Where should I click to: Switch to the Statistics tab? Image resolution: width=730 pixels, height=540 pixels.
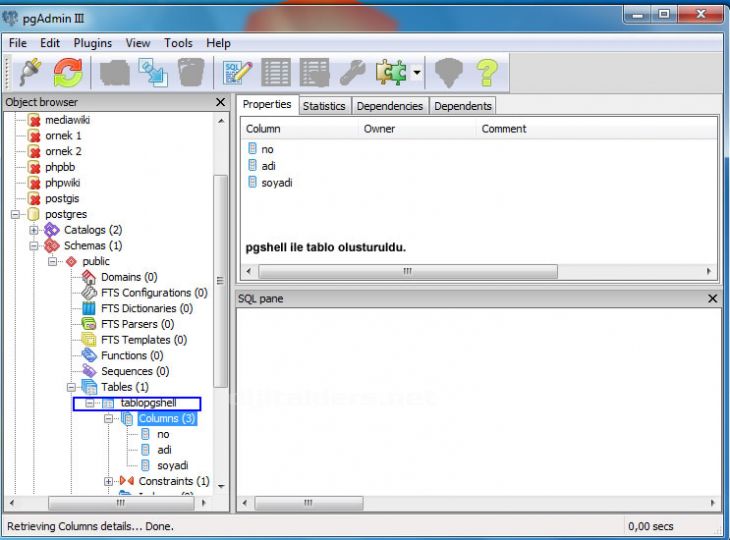click(324, 106)
